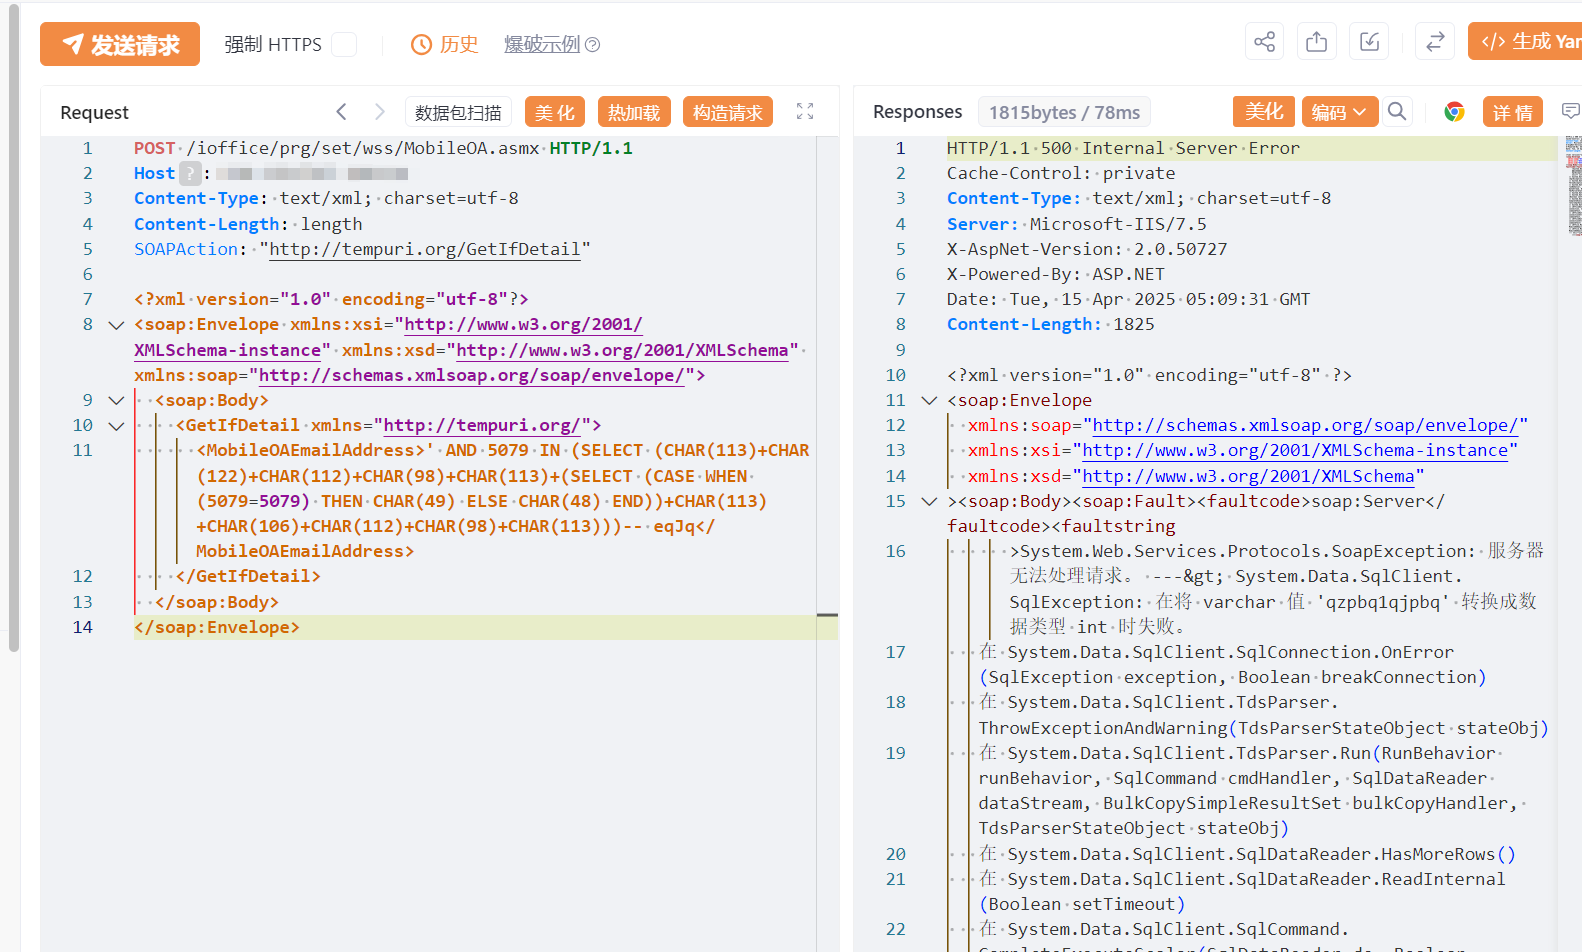Click the XMLSchema-instance link on response line 13

point(1295,450)
